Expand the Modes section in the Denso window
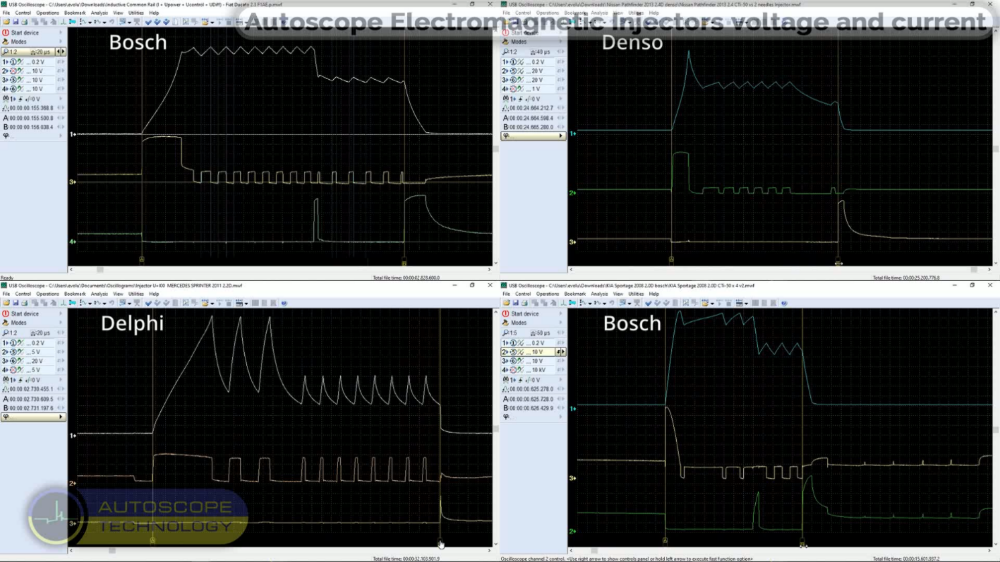This screenshot has width=1000, height=562. [561, 41]
